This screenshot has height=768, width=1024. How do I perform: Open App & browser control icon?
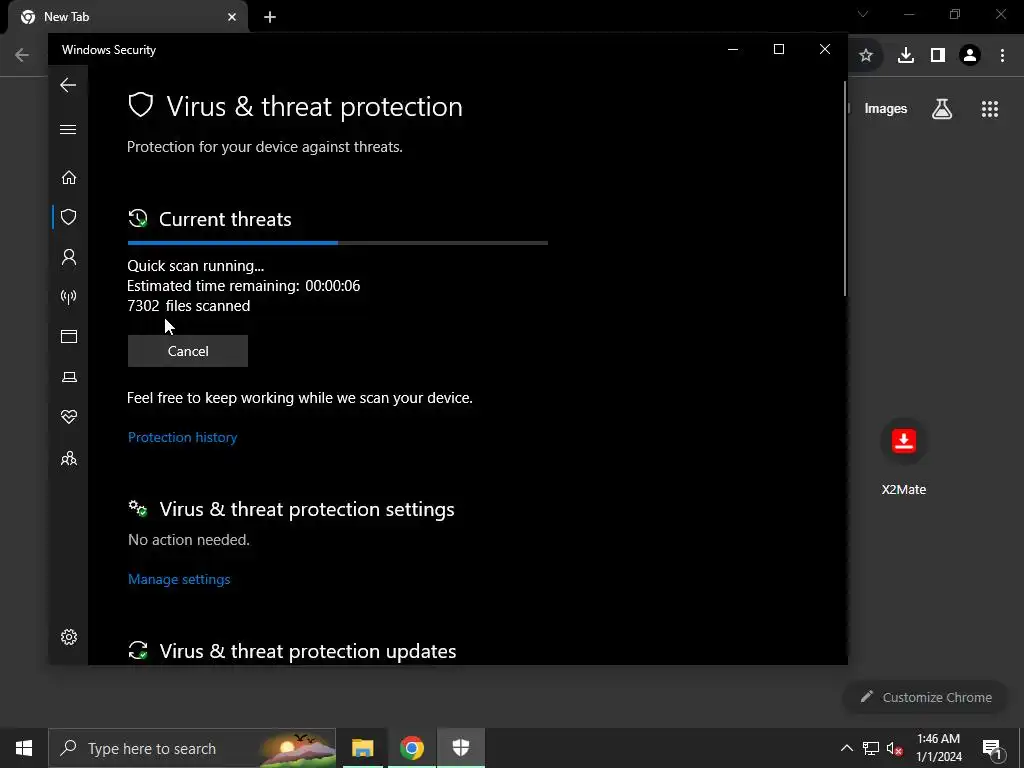(69, 336)
